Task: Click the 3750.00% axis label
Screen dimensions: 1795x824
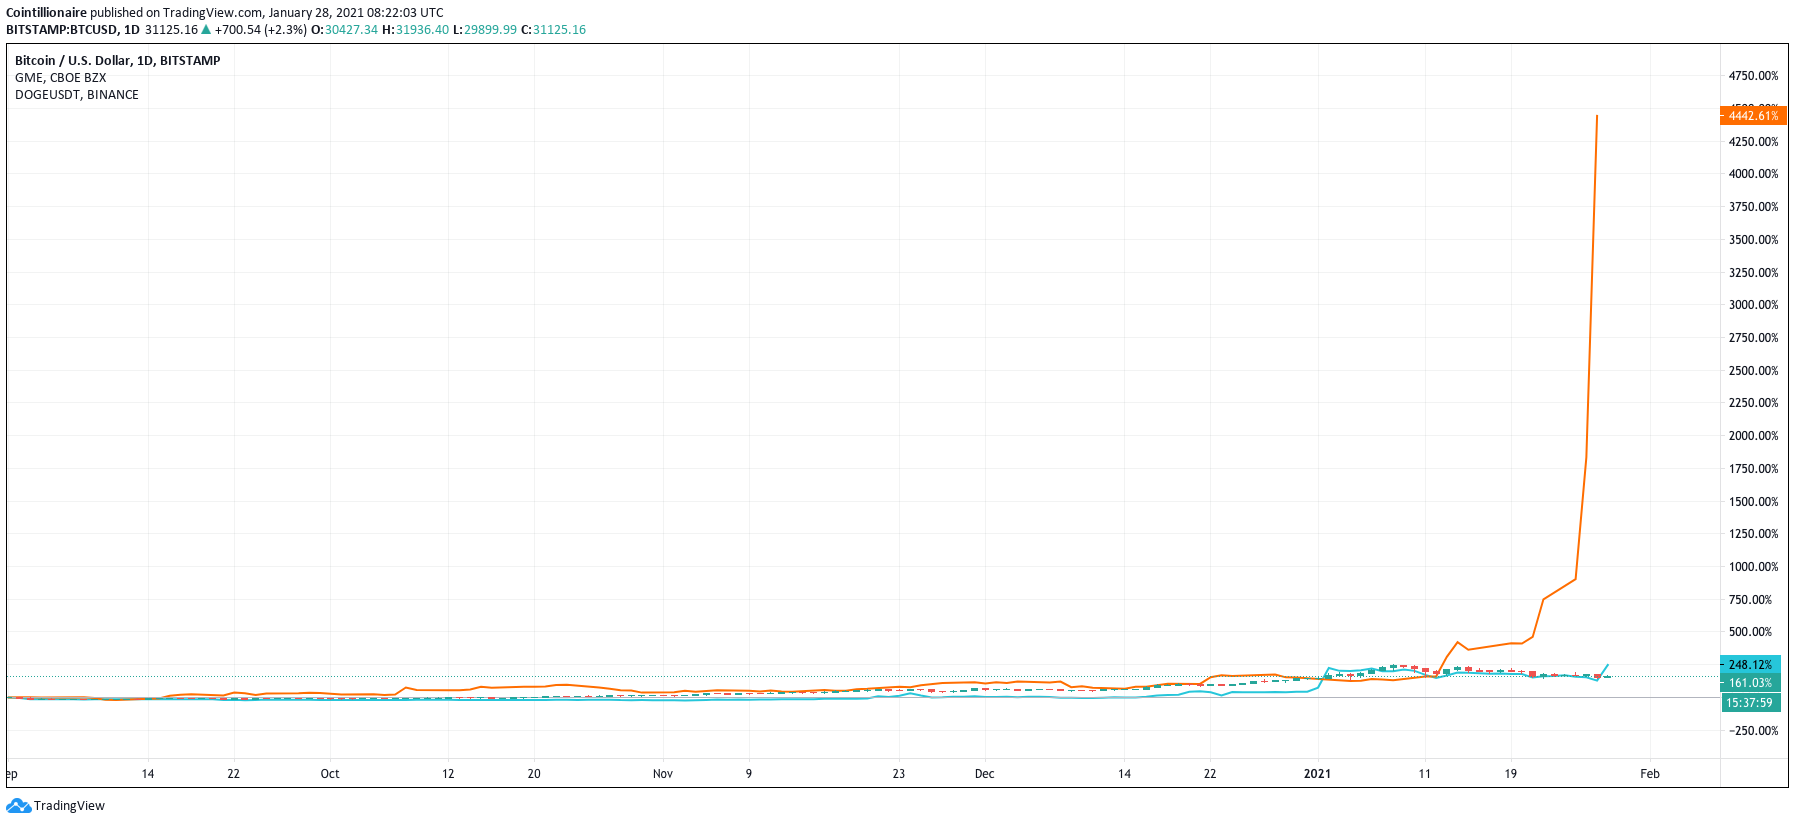Action: tap(1754, 207)
